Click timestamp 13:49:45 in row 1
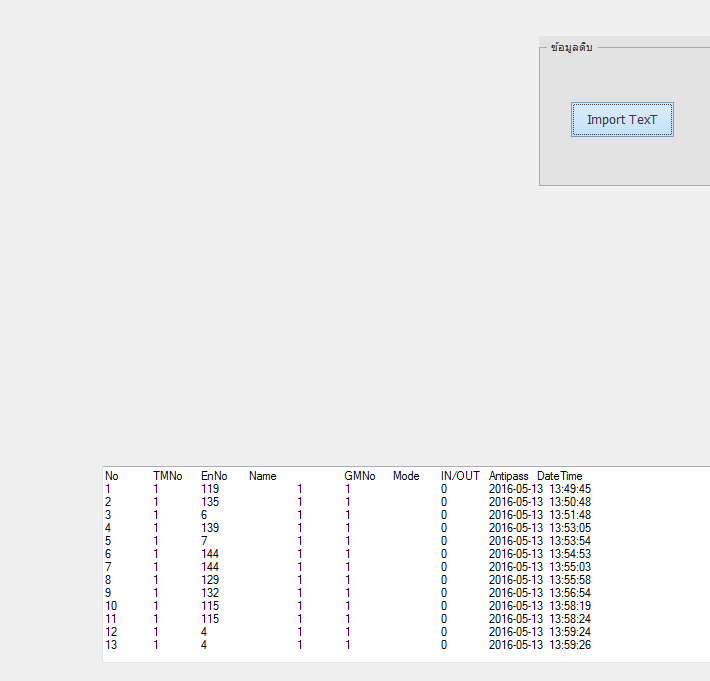The width and height of the screenshot is (710, 681). (x=570, y=489)
